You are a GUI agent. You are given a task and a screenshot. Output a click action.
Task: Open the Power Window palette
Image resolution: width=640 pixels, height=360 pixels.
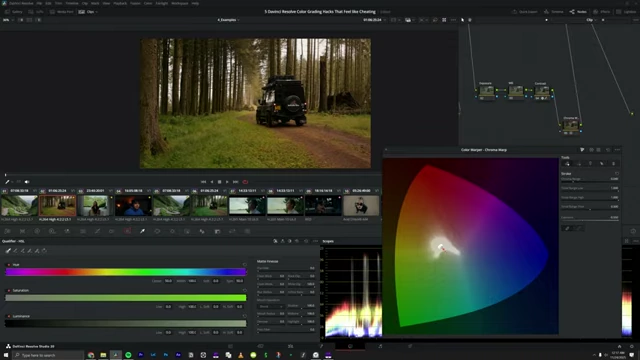[157, 231]
